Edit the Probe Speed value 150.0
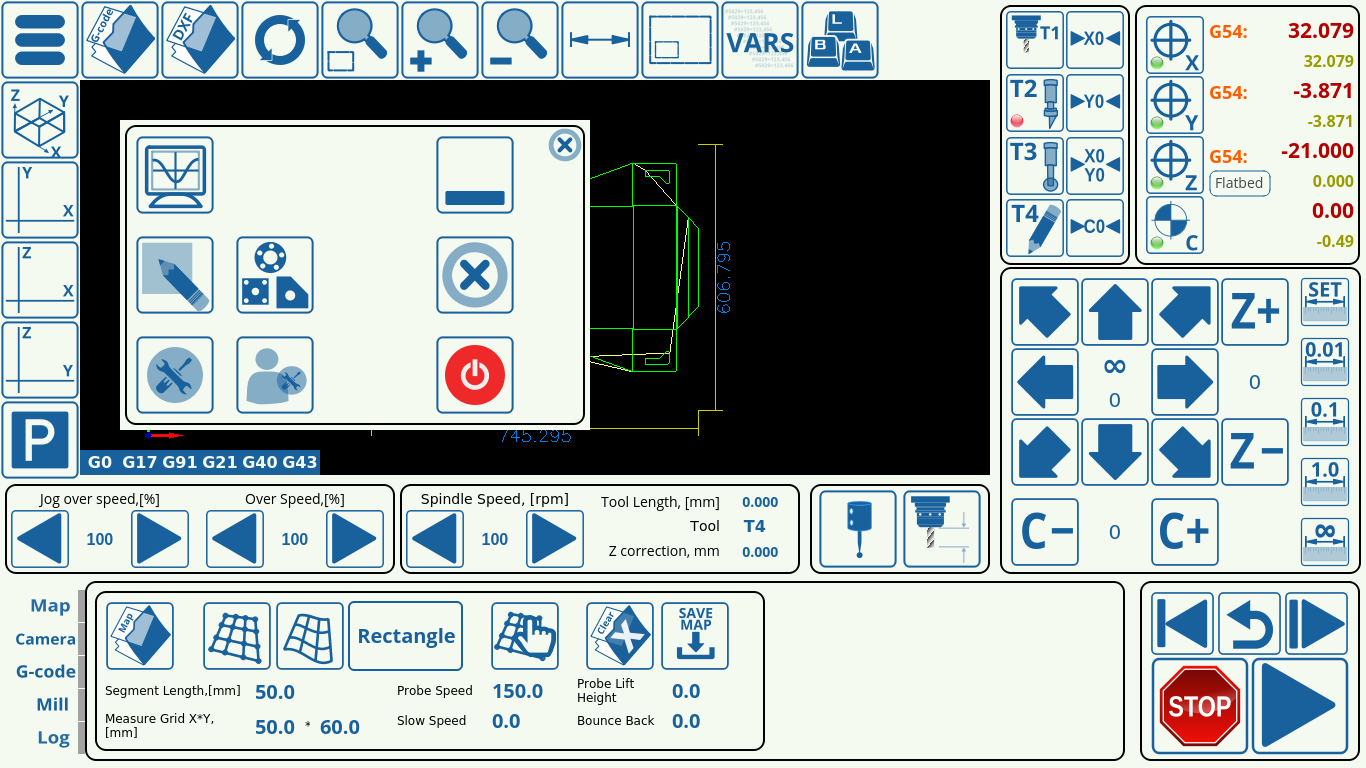The image size is (1366, 768). [x=517, y=691]
